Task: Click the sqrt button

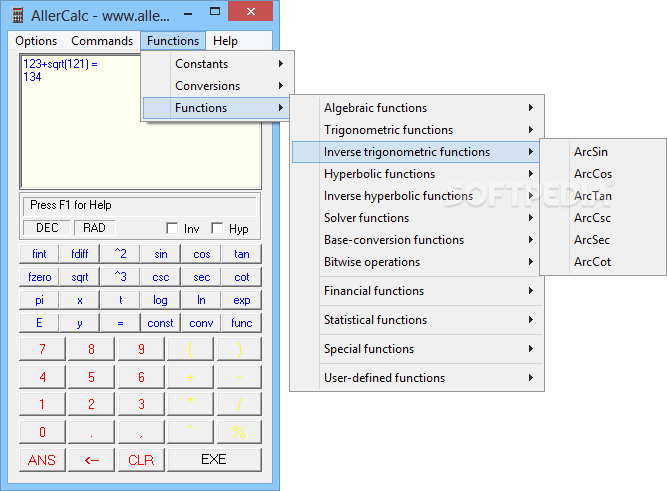Action: pyautogui.click(x=80, y=277)
